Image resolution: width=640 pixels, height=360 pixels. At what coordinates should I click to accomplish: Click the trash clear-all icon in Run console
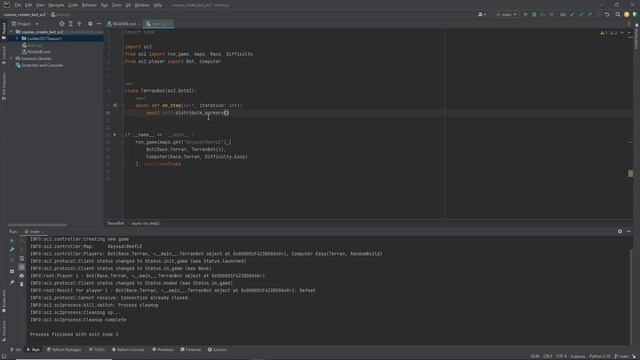click(22, 284)
